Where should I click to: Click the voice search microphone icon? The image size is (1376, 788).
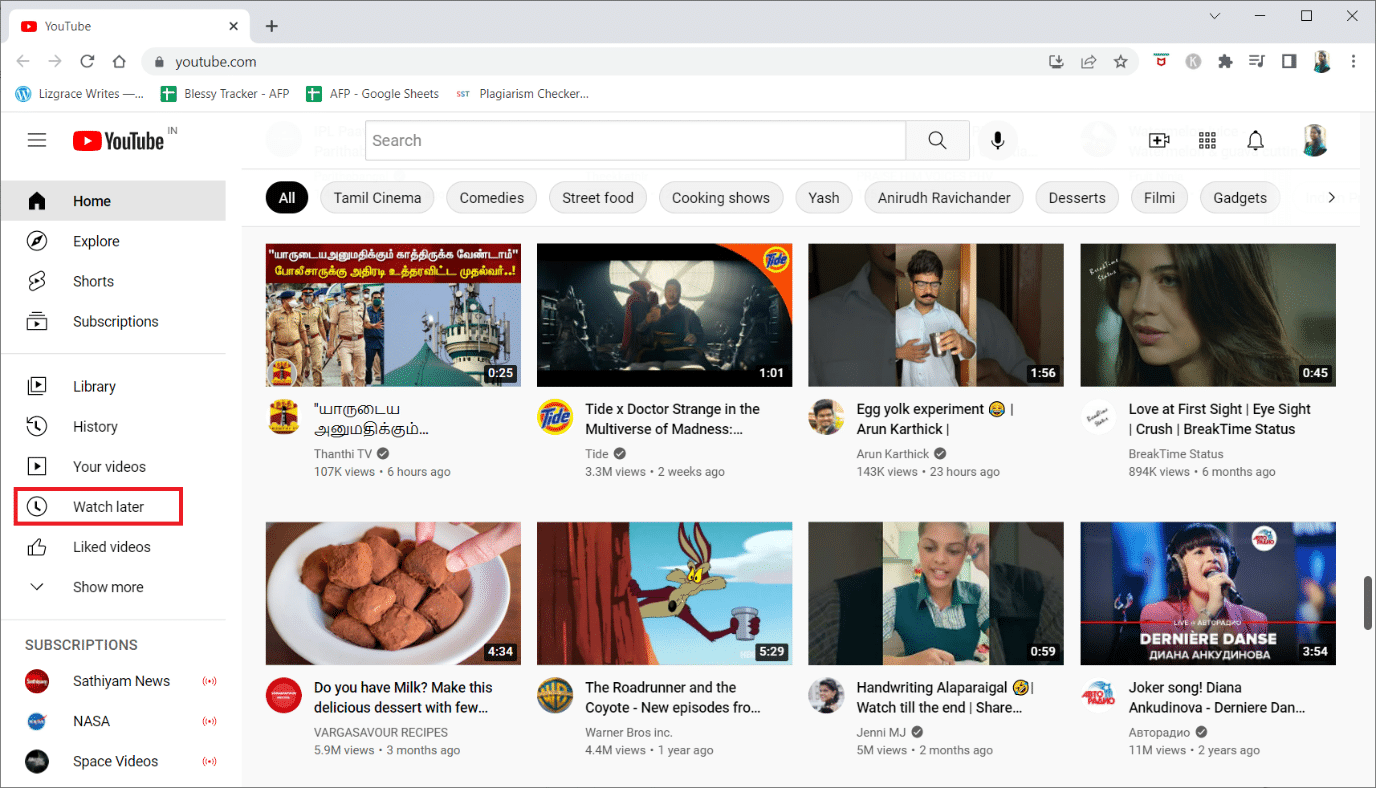pos(997,141)
